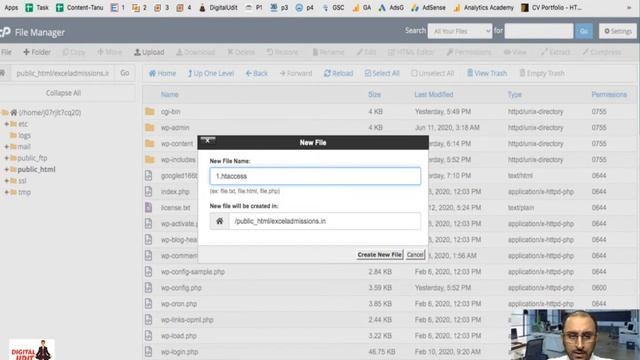
Task: Click the HTML Editor toolbar button
Action: click(x=411, y=52)
